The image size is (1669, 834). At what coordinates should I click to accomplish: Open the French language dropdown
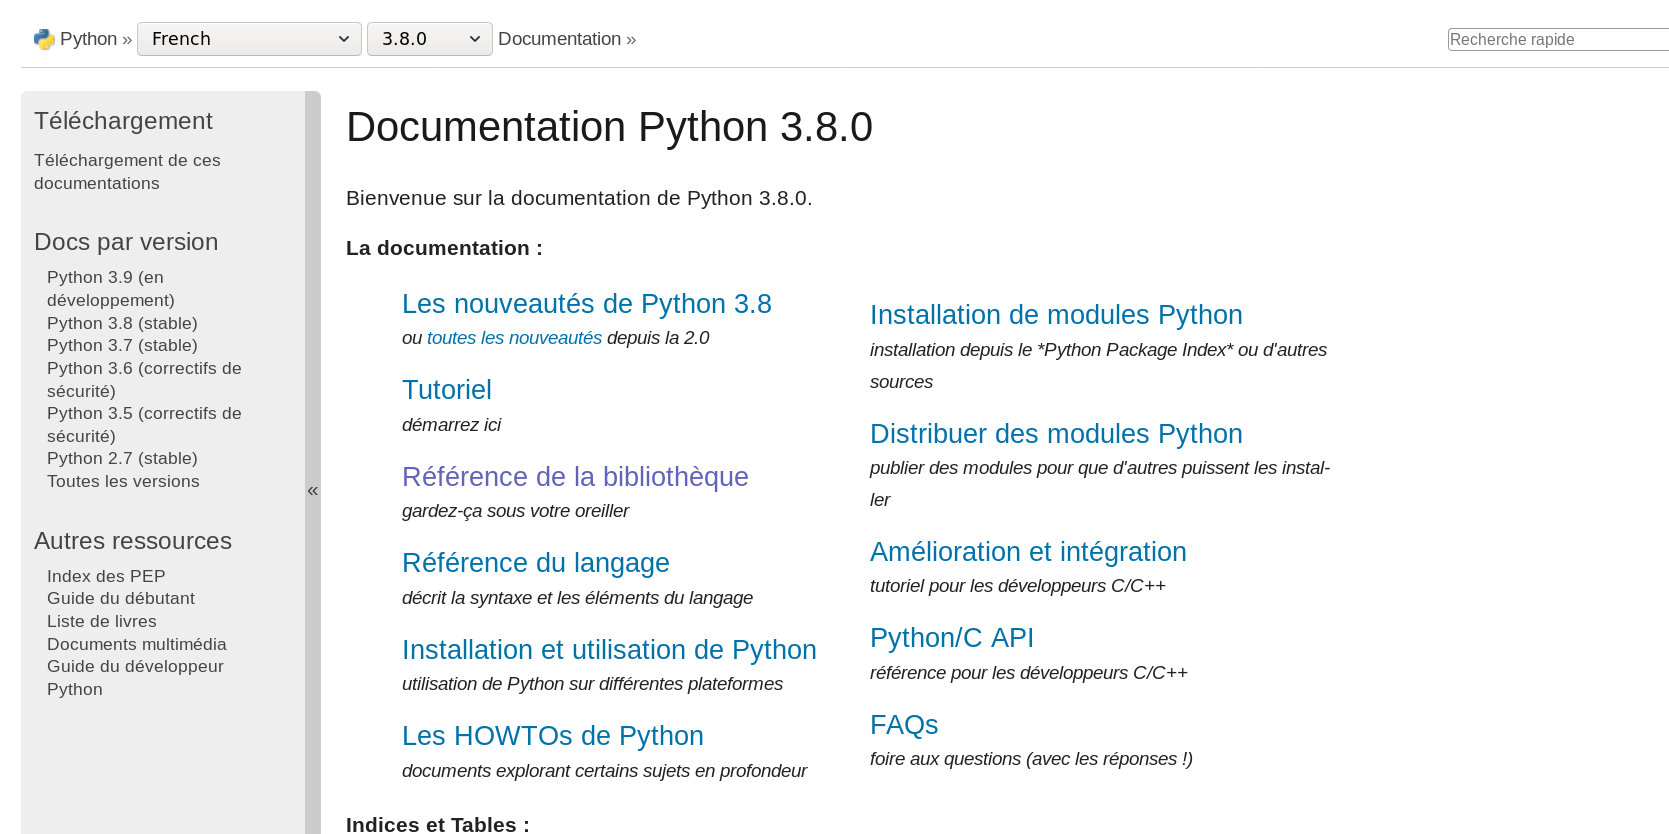(x=249, y=39)
